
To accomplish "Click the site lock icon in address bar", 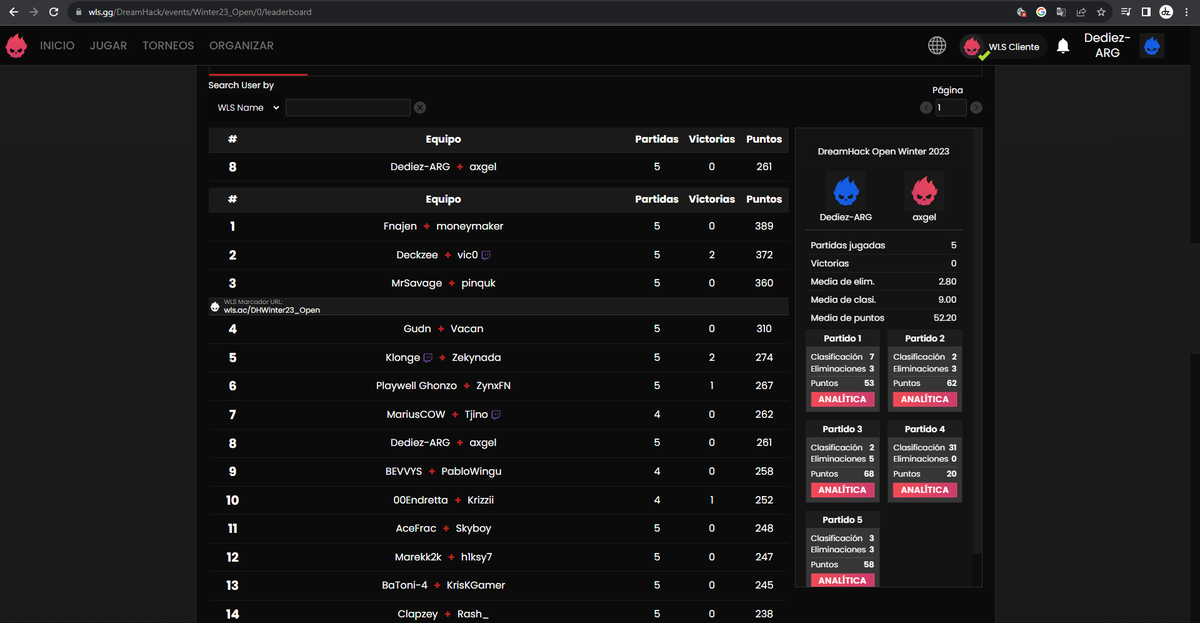I will [78, 12].
